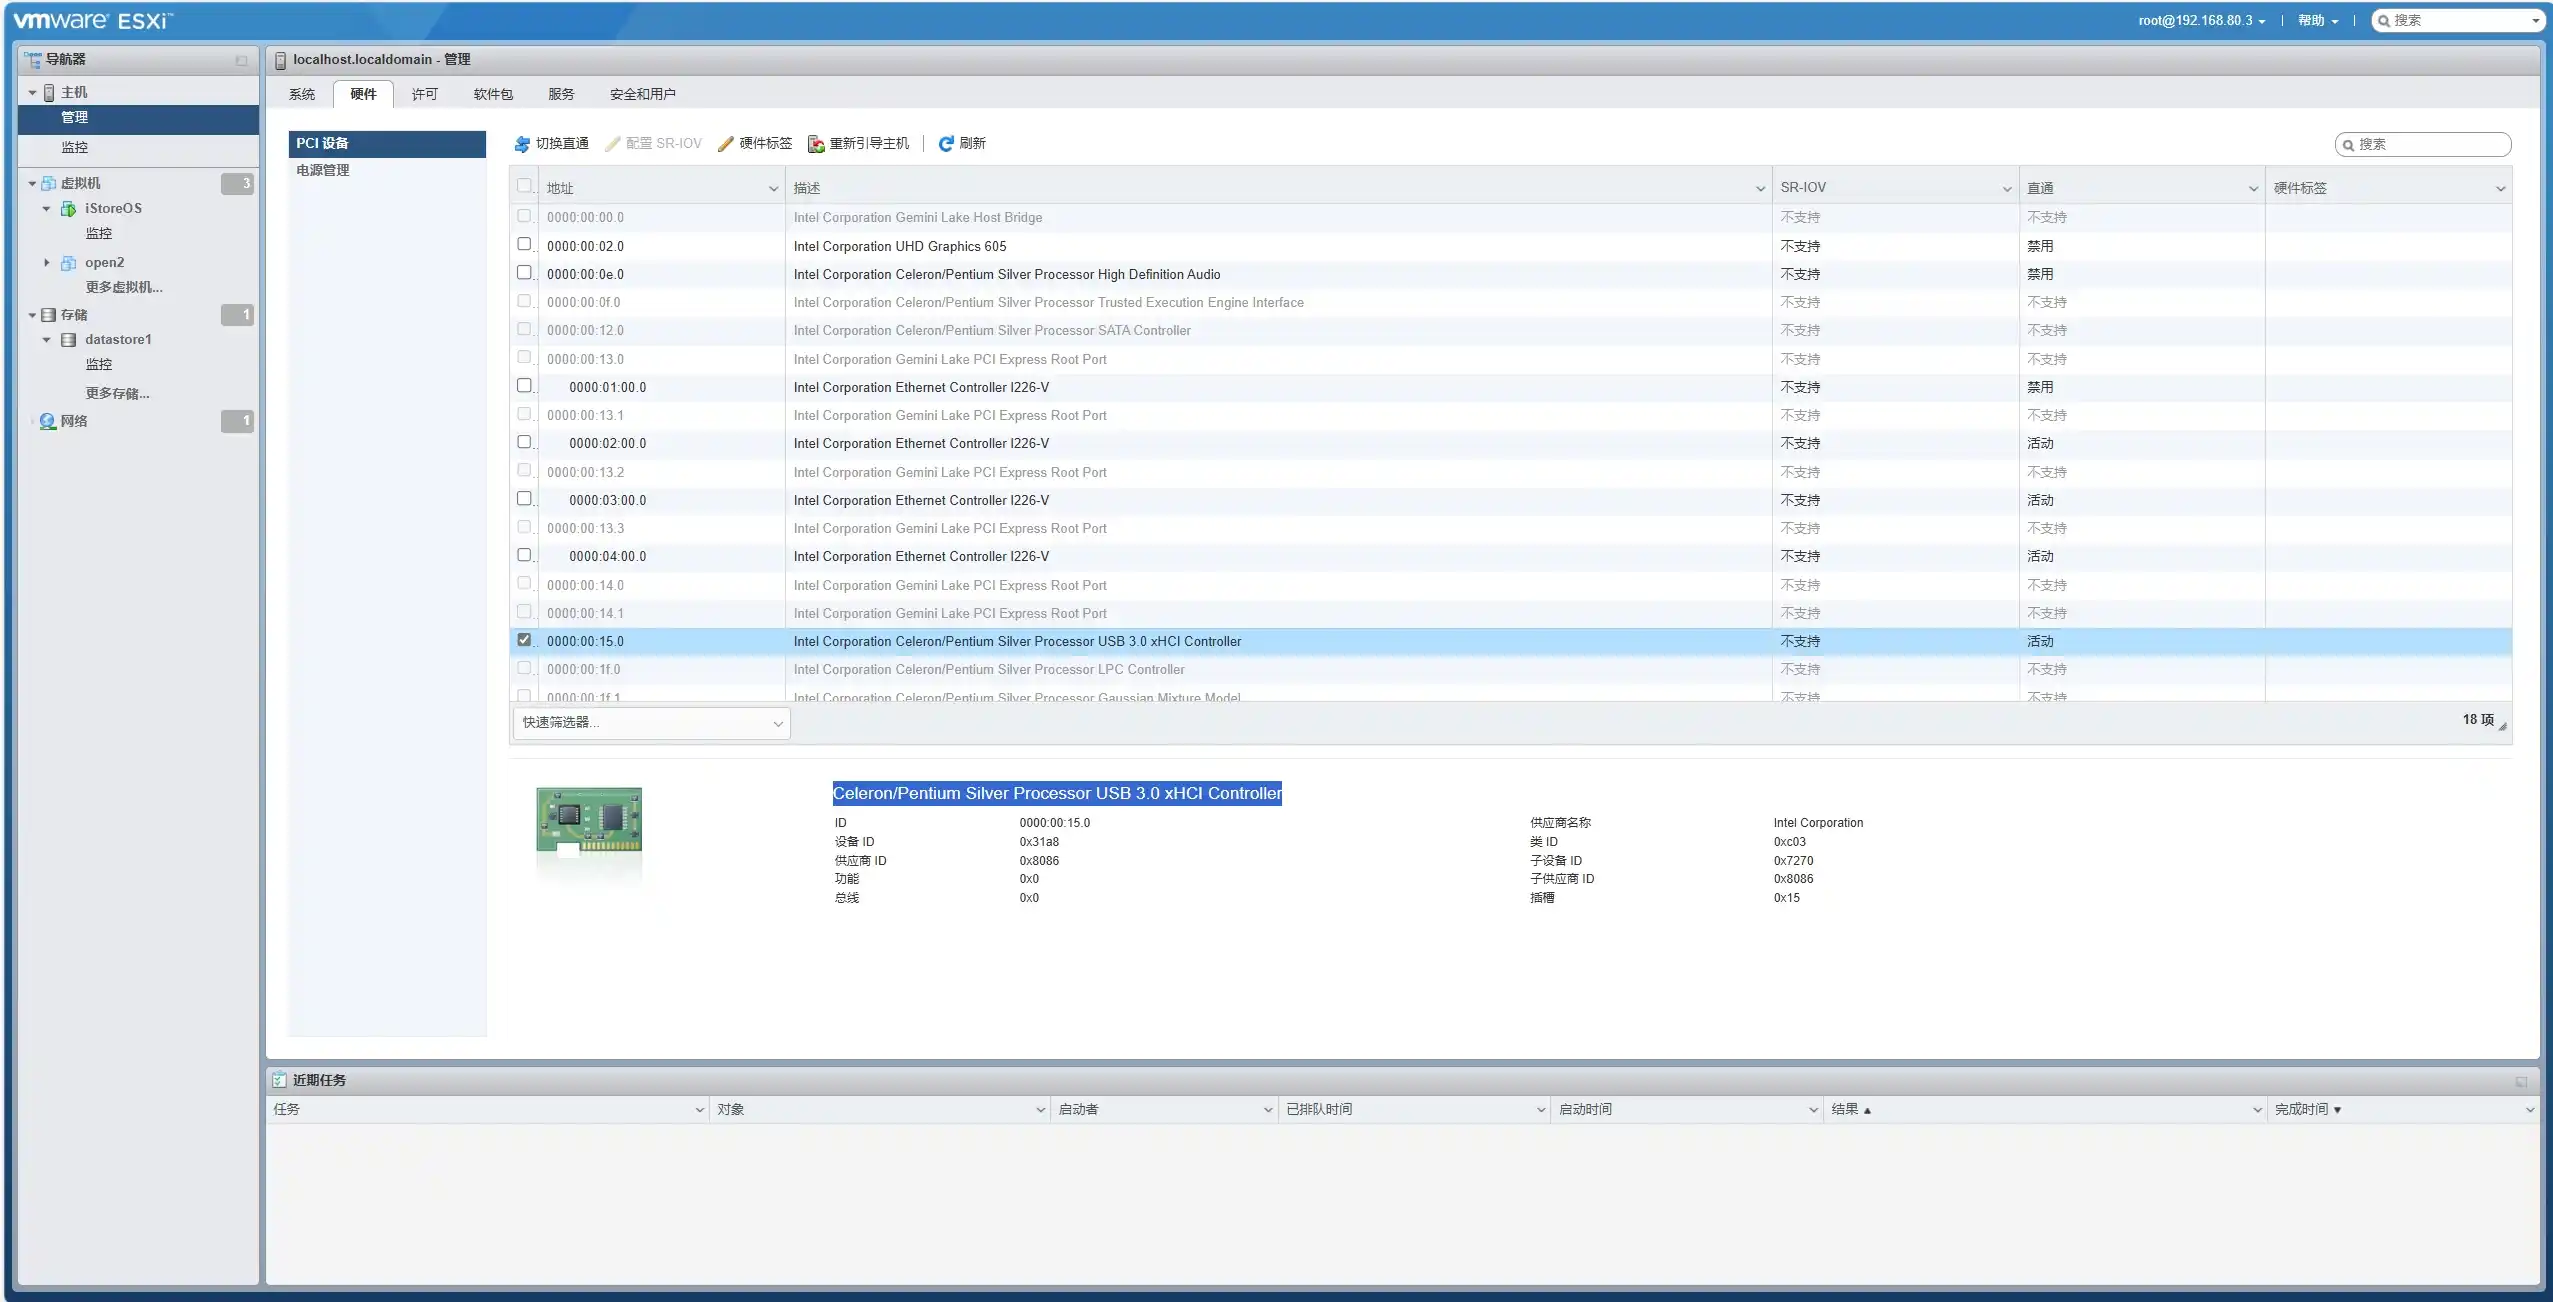The width and height of the screenshot is (2553, 1302).
Task: Click the Configure SR-IOV (配置 SR-IOV) icon
Action: (612, 144)
